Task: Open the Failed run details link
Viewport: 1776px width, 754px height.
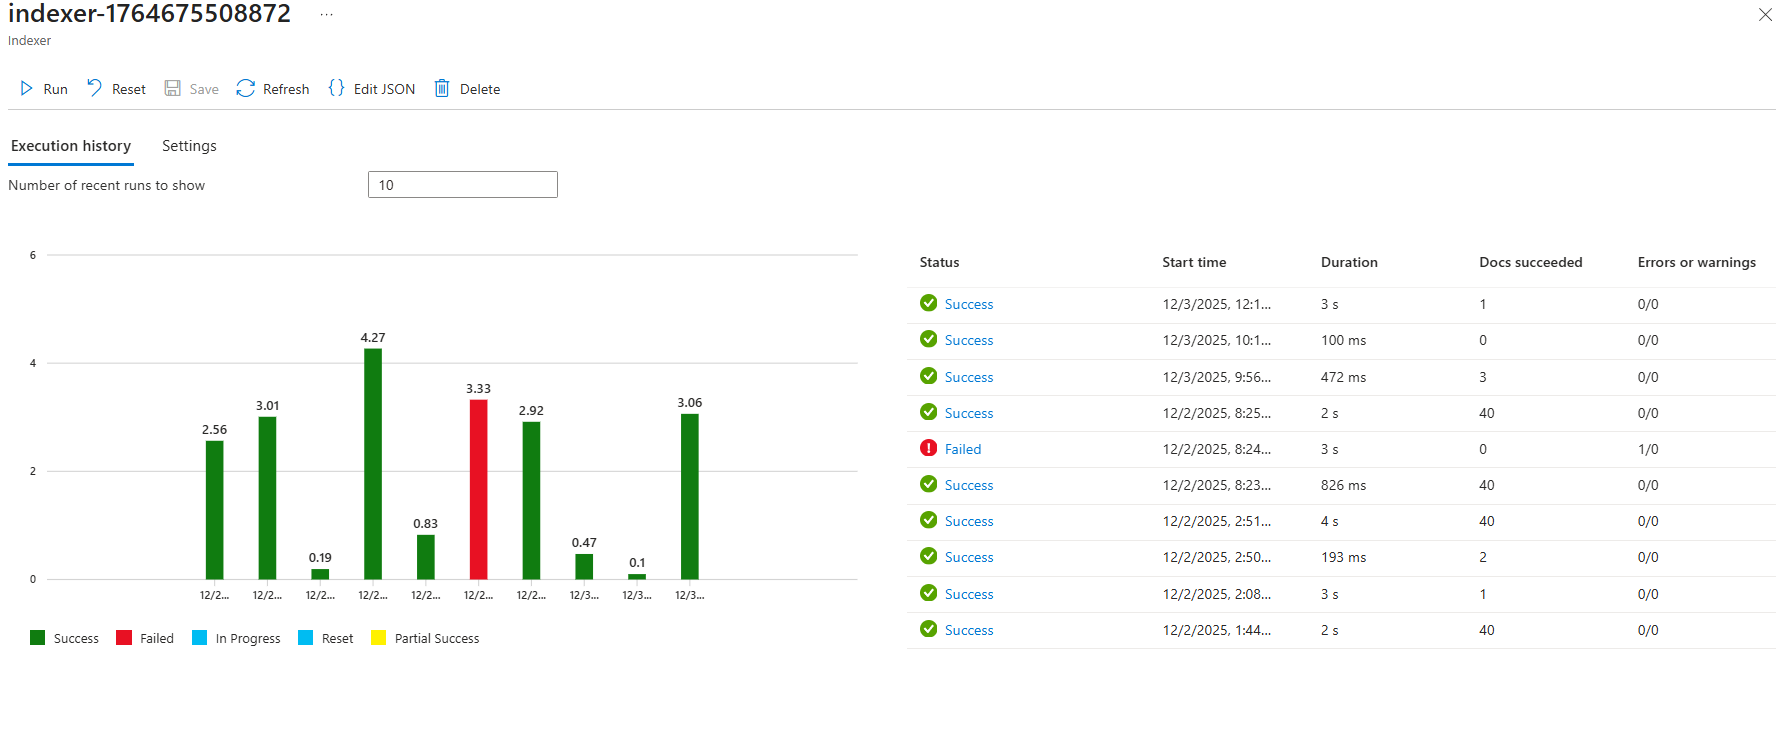Action: coord(962,449)
